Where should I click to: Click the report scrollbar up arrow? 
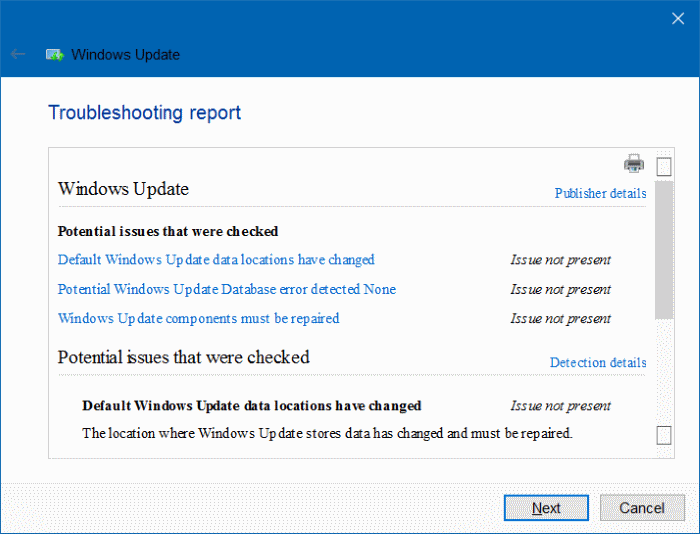664,167
